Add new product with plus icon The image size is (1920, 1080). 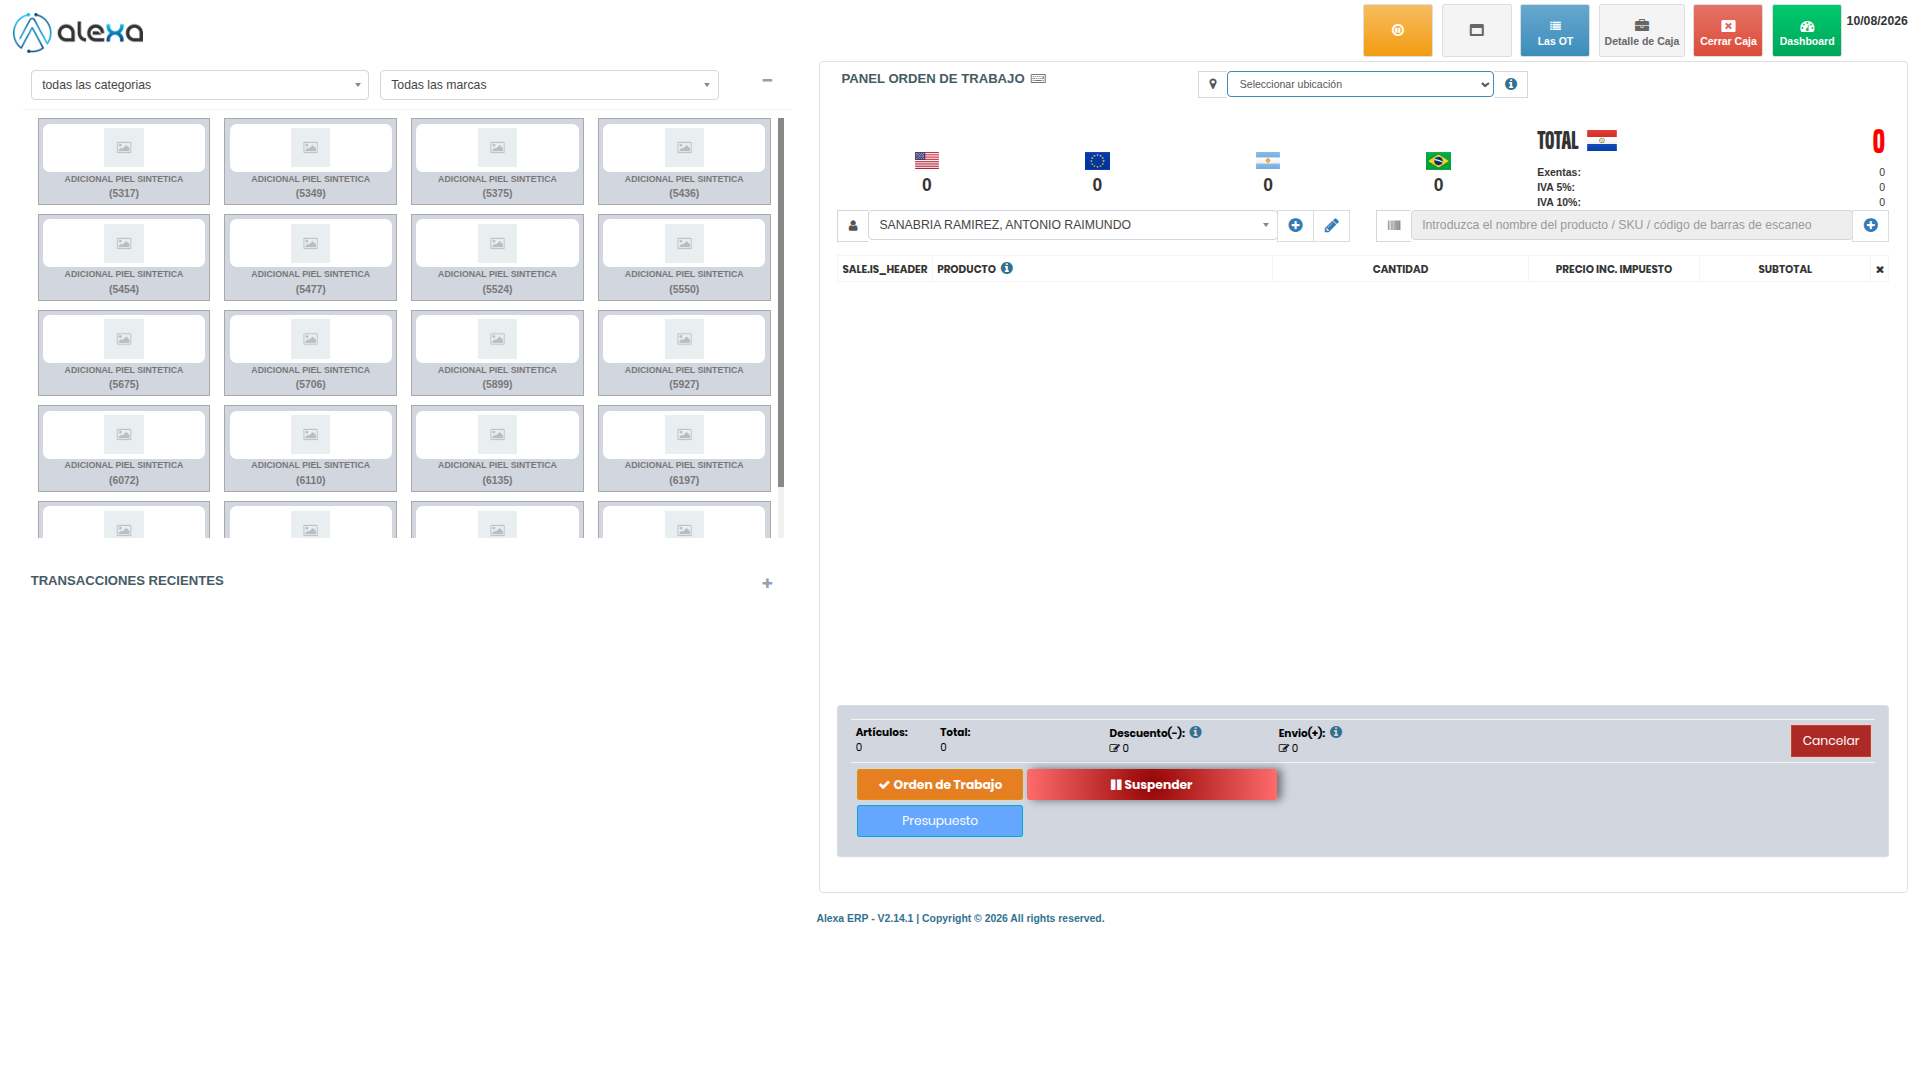tap(1870, 226)
